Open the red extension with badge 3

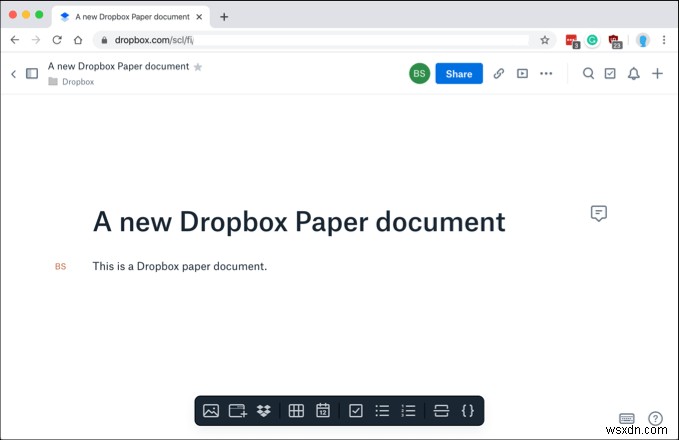[572, 41]
